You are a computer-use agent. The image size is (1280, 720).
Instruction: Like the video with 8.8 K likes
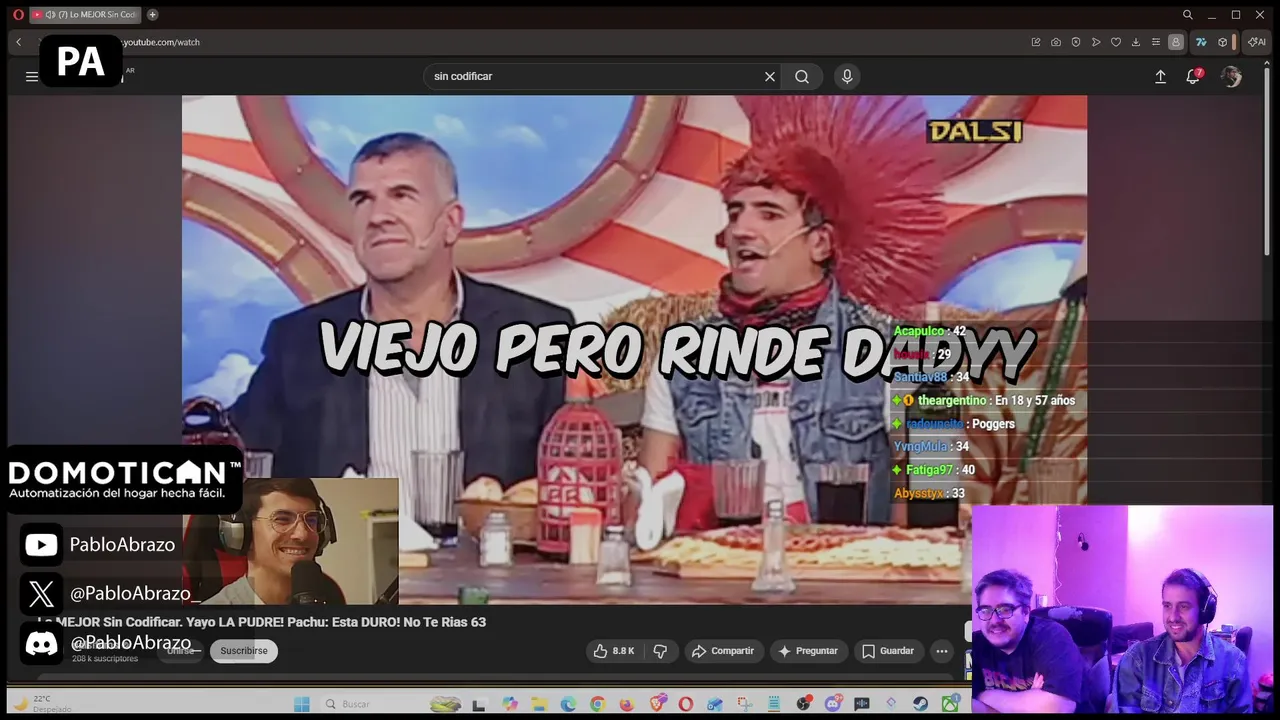coord(614,651)
